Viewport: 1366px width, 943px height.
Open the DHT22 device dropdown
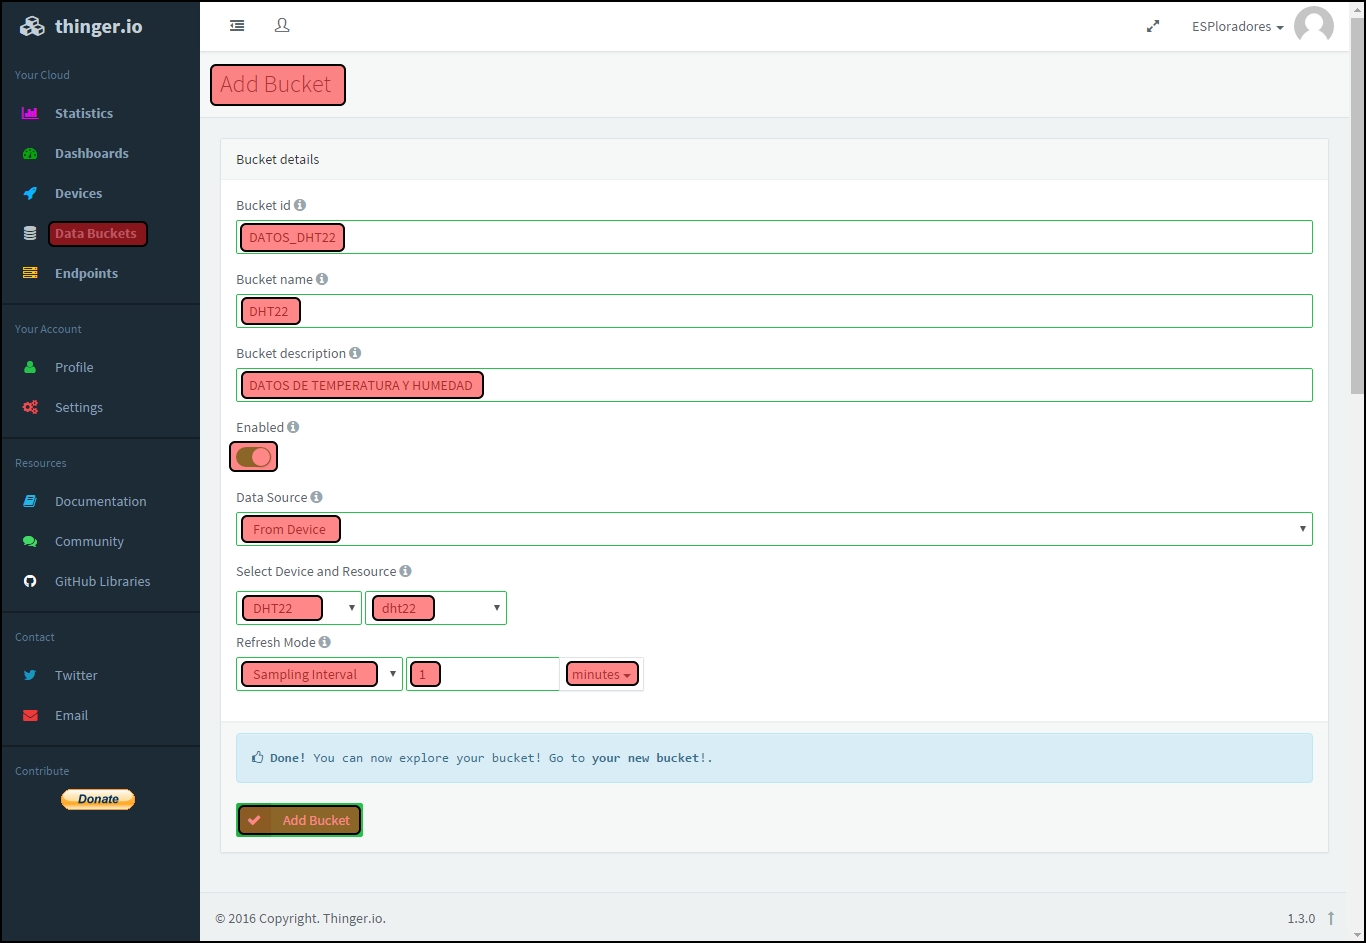(x=299, y=608)
